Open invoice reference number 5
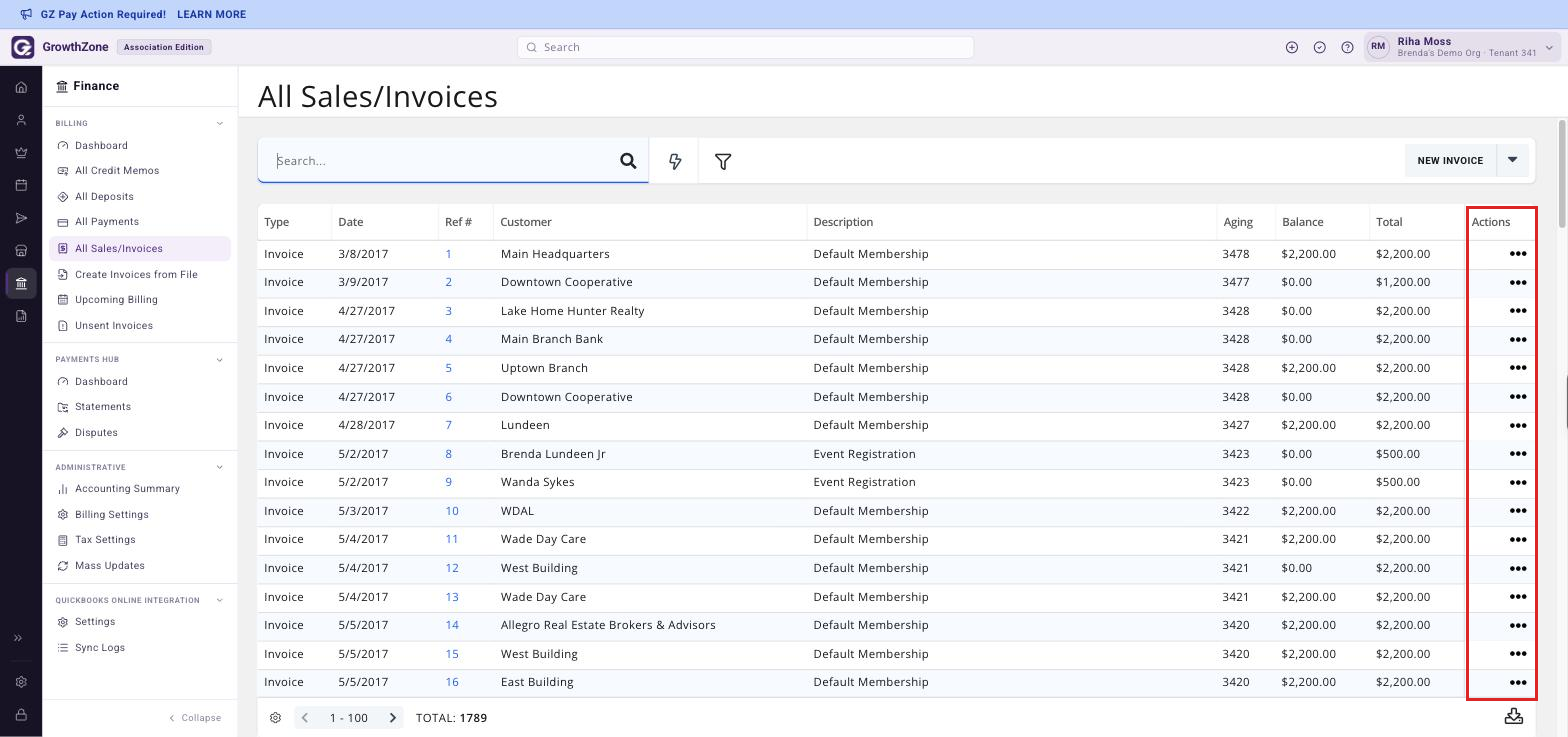Image resolution: width=1568 pixels, height=737 pixels. (x=448, y=368)
